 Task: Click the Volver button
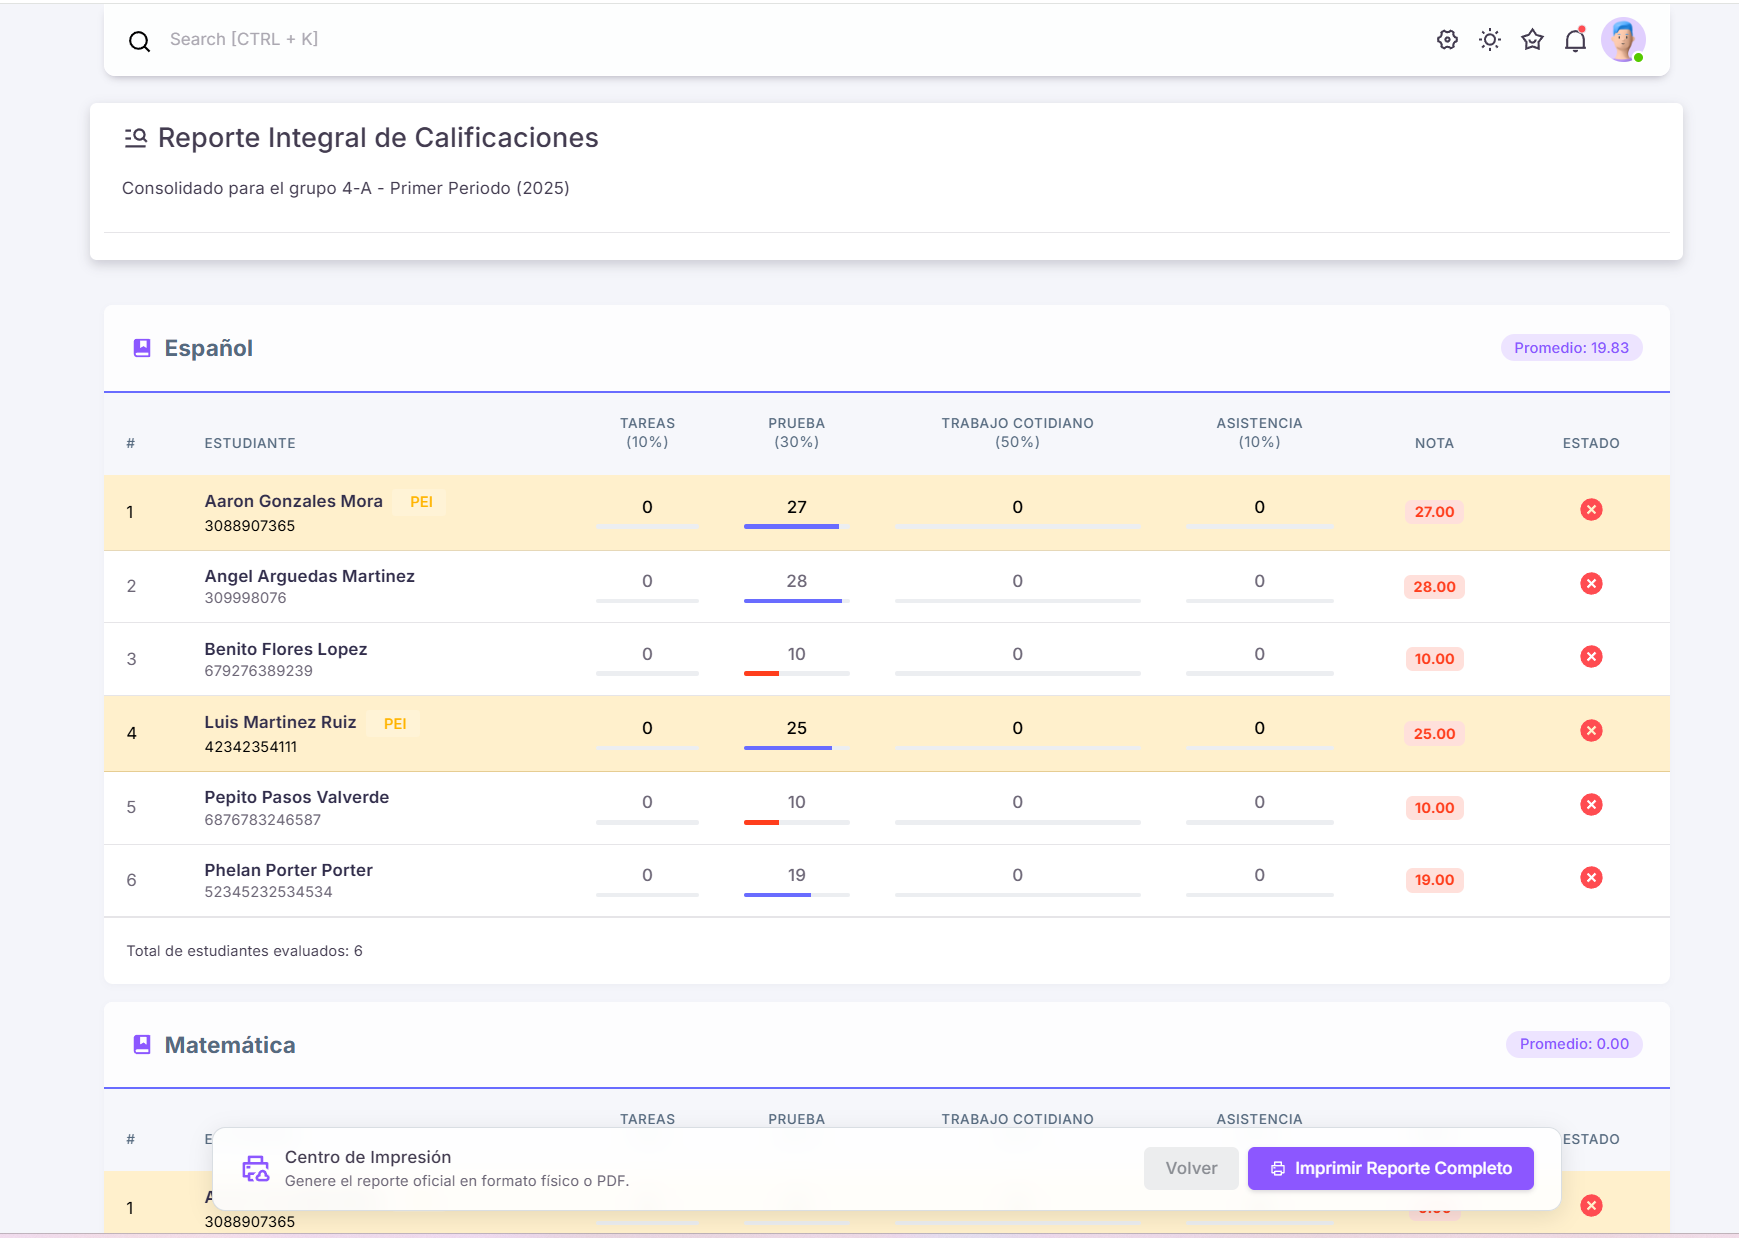pos(1191,1168)
